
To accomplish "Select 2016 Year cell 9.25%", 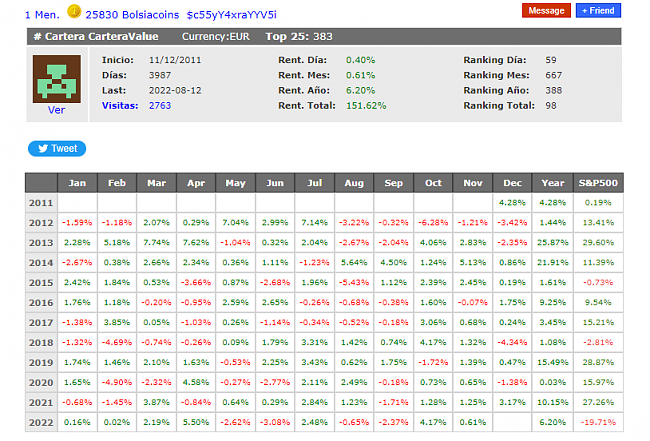I will [x=553, y=302].
